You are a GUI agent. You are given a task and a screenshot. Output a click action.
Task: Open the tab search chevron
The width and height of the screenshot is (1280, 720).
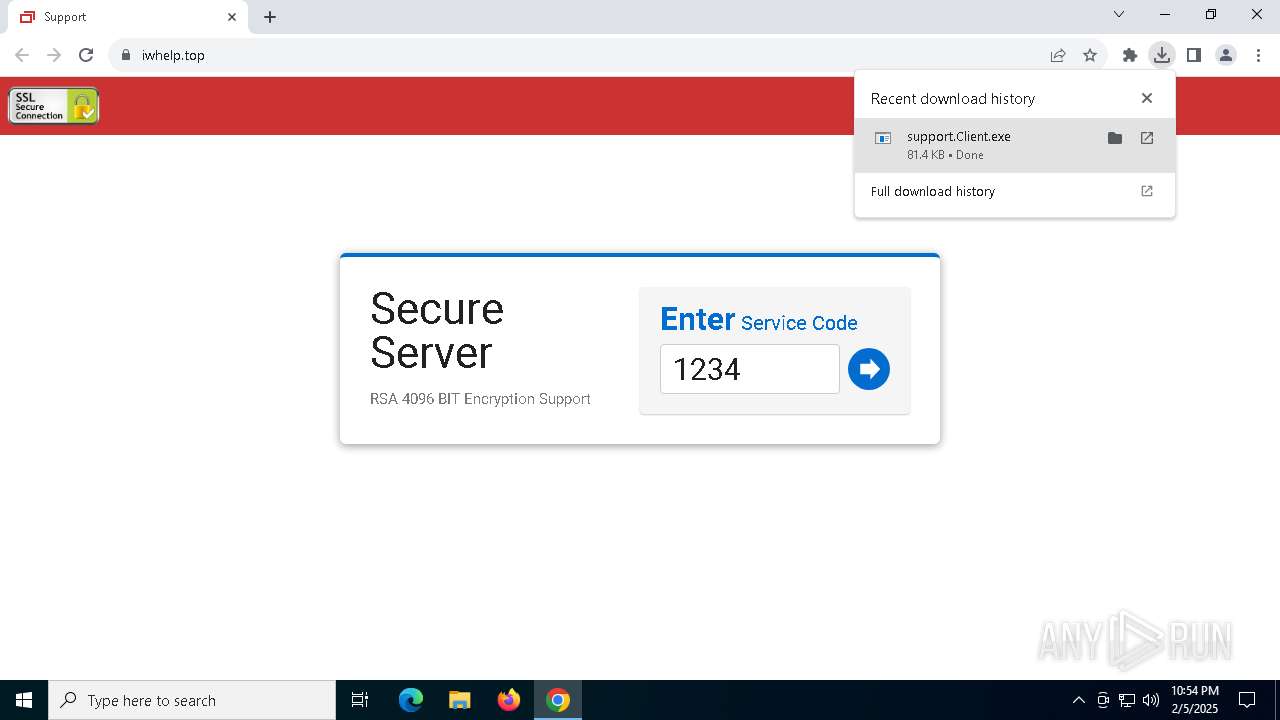(x=1119, y=14)
